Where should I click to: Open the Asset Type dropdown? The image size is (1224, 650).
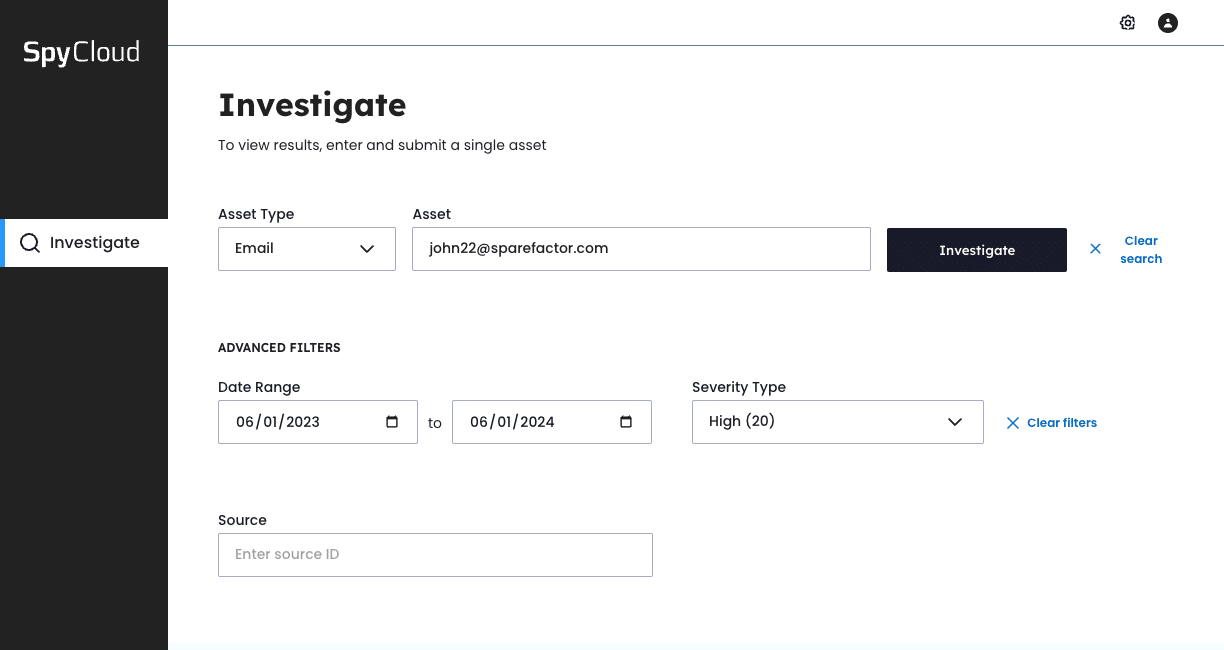click(306, 249)
